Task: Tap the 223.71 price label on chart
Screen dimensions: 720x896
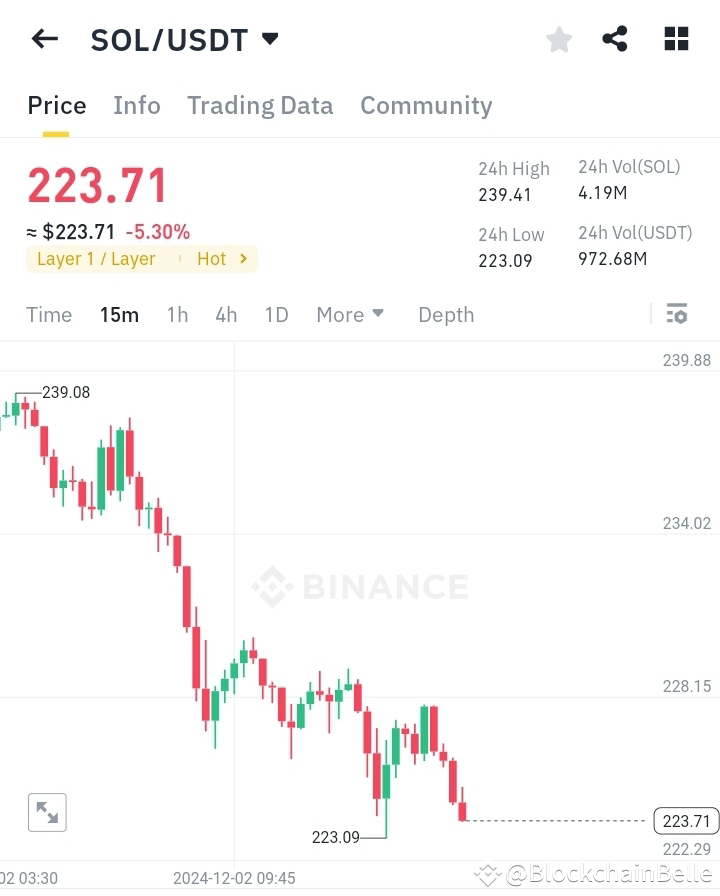Action: coord(685,821)
